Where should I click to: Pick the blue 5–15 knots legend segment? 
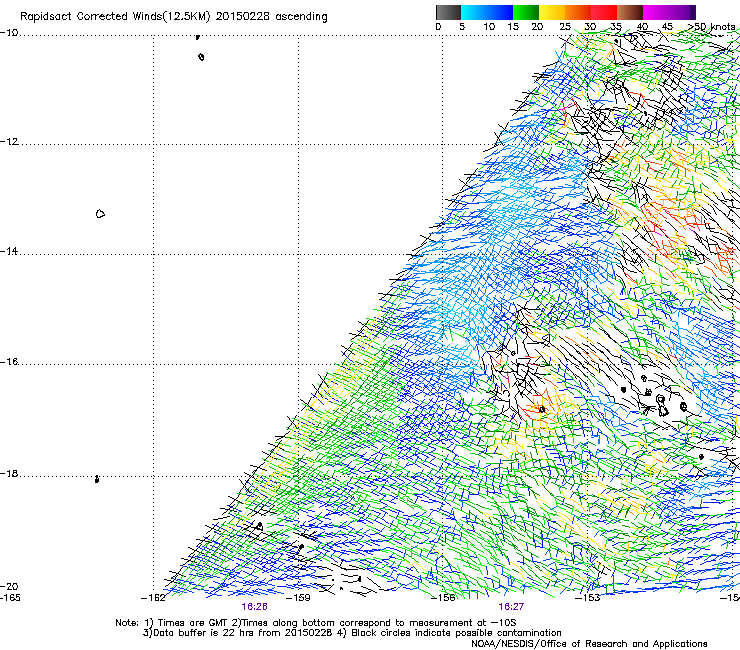point(487,12)
